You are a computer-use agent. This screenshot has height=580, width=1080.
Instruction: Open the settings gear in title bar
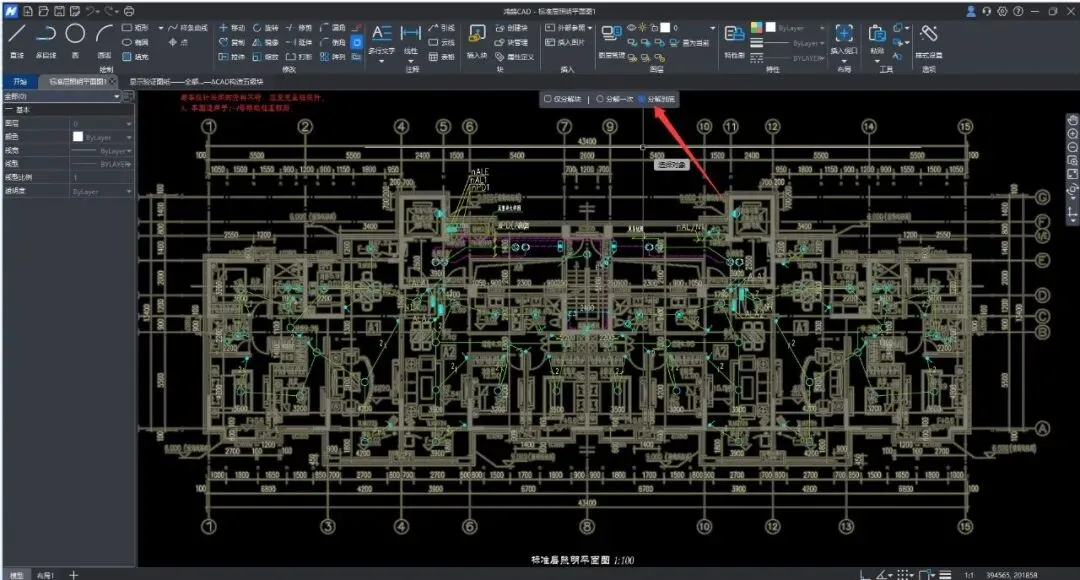point(1002,11)
